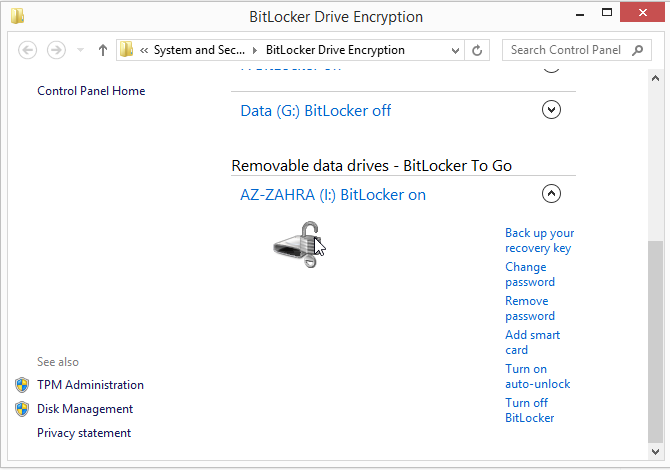Open the address bar history dropdown
This screenshot has height=470, width=670.
point(456,50)
